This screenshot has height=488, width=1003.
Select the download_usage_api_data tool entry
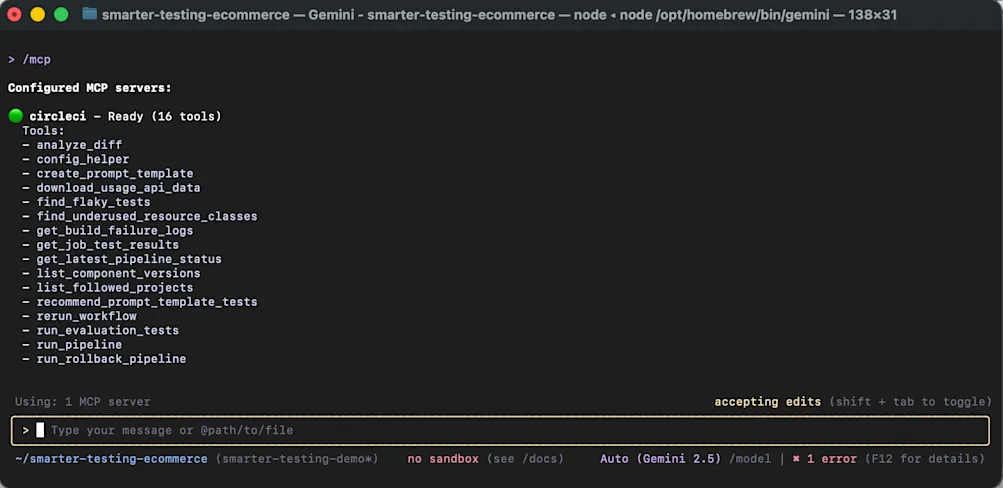118,188
